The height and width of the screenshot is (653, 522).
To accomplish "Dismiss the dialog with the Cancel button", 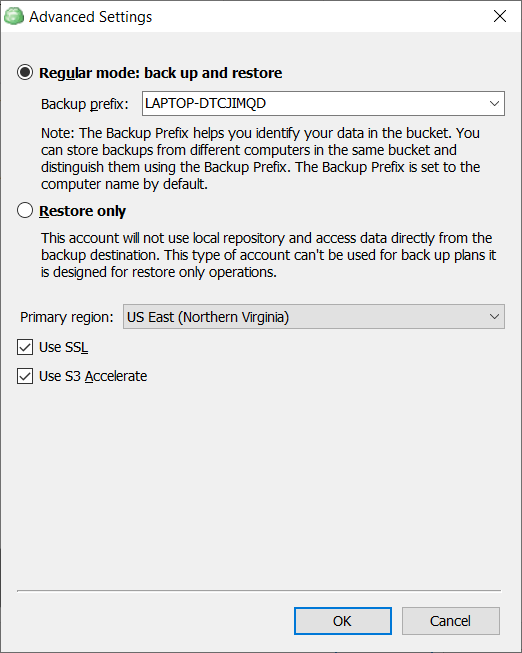I will [x=450, y=621].
